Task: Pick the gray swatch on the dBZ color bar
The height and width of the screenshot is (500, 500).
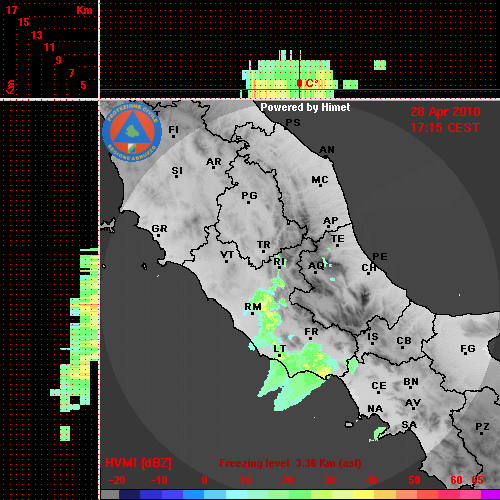Action: [x=110, y=495]
